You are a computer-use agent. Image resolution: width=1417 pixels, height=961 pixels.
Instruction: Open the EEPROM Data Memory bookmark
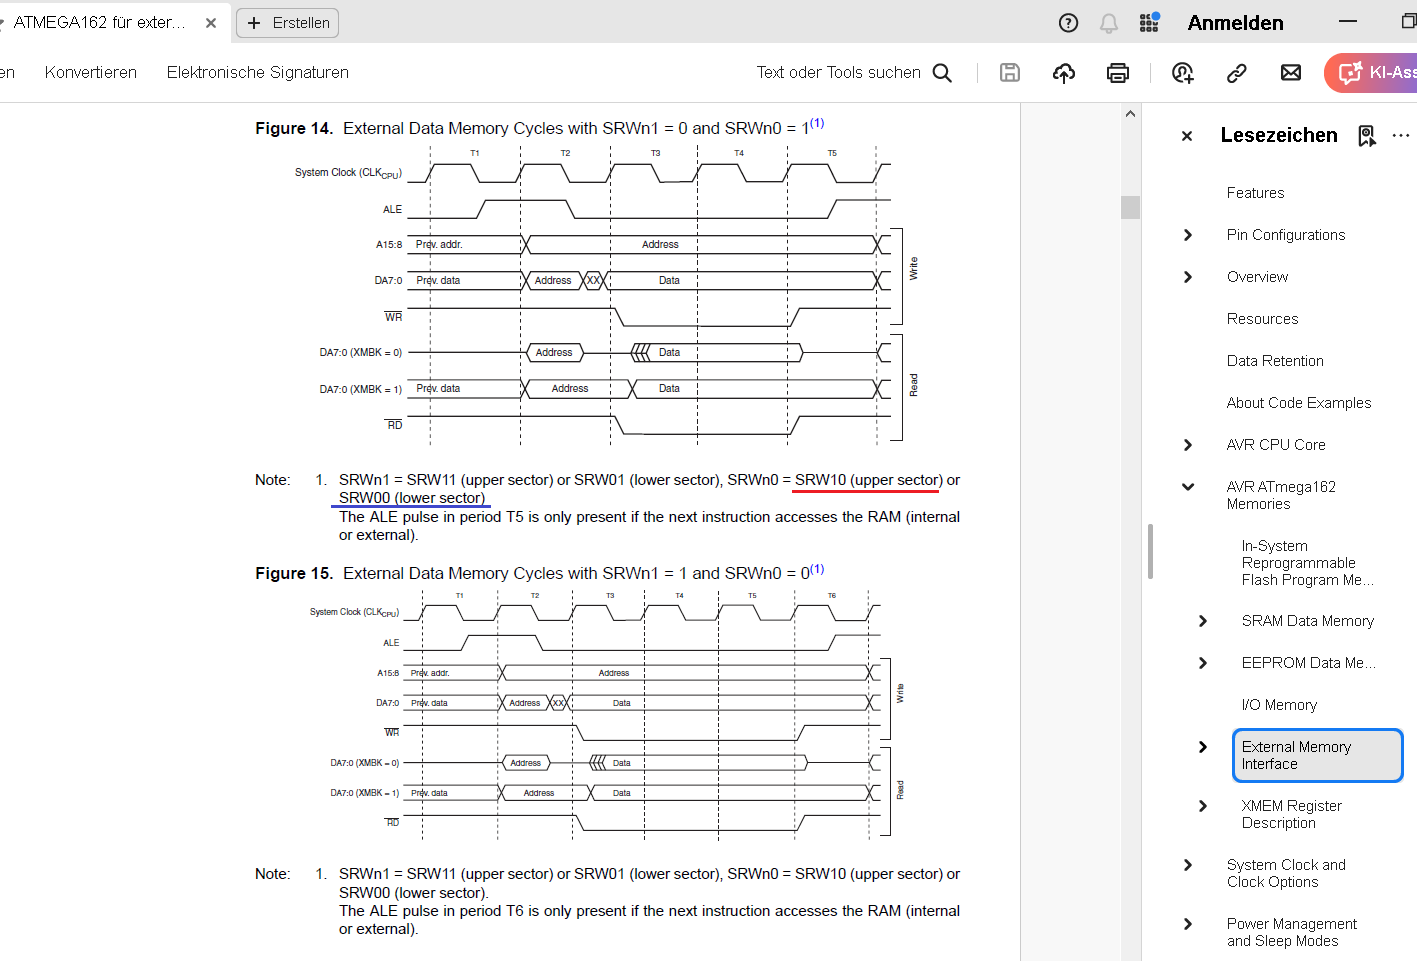(1309, 663)
